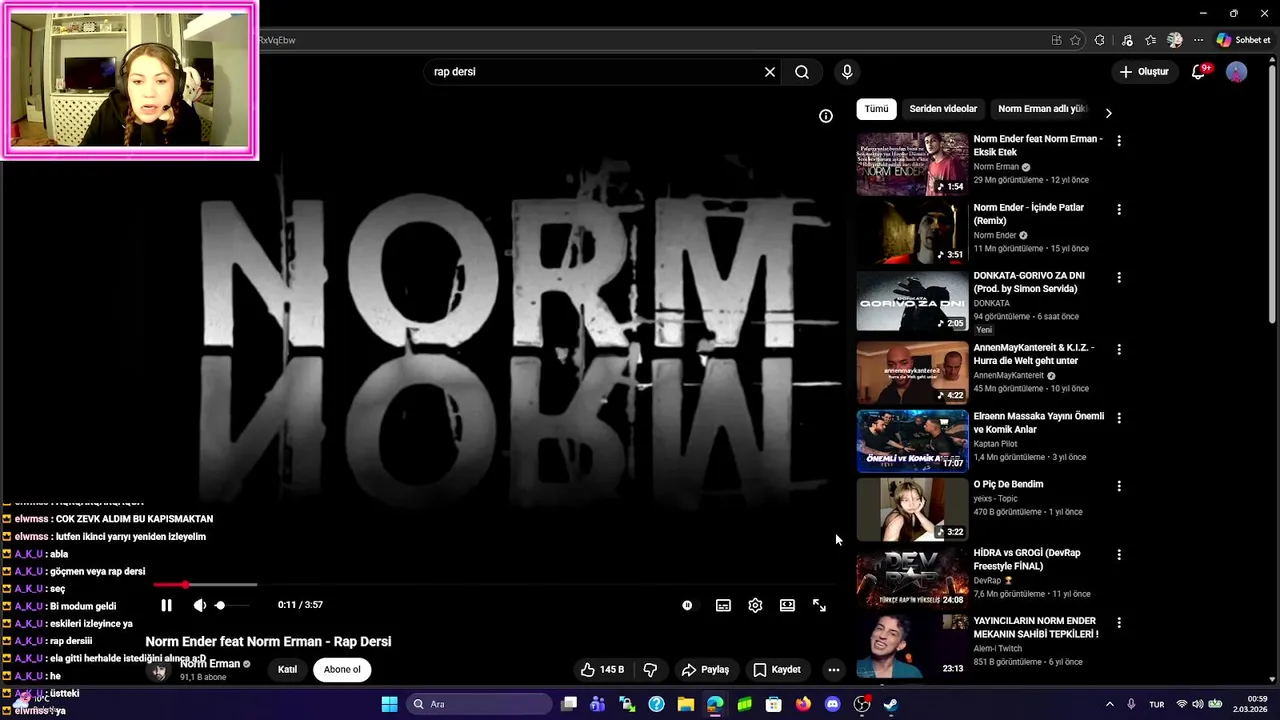The height and width of the screenshot is (720, 1280).
Task: Mute the video volume speaker icon
Action: (x=199, y=605)
